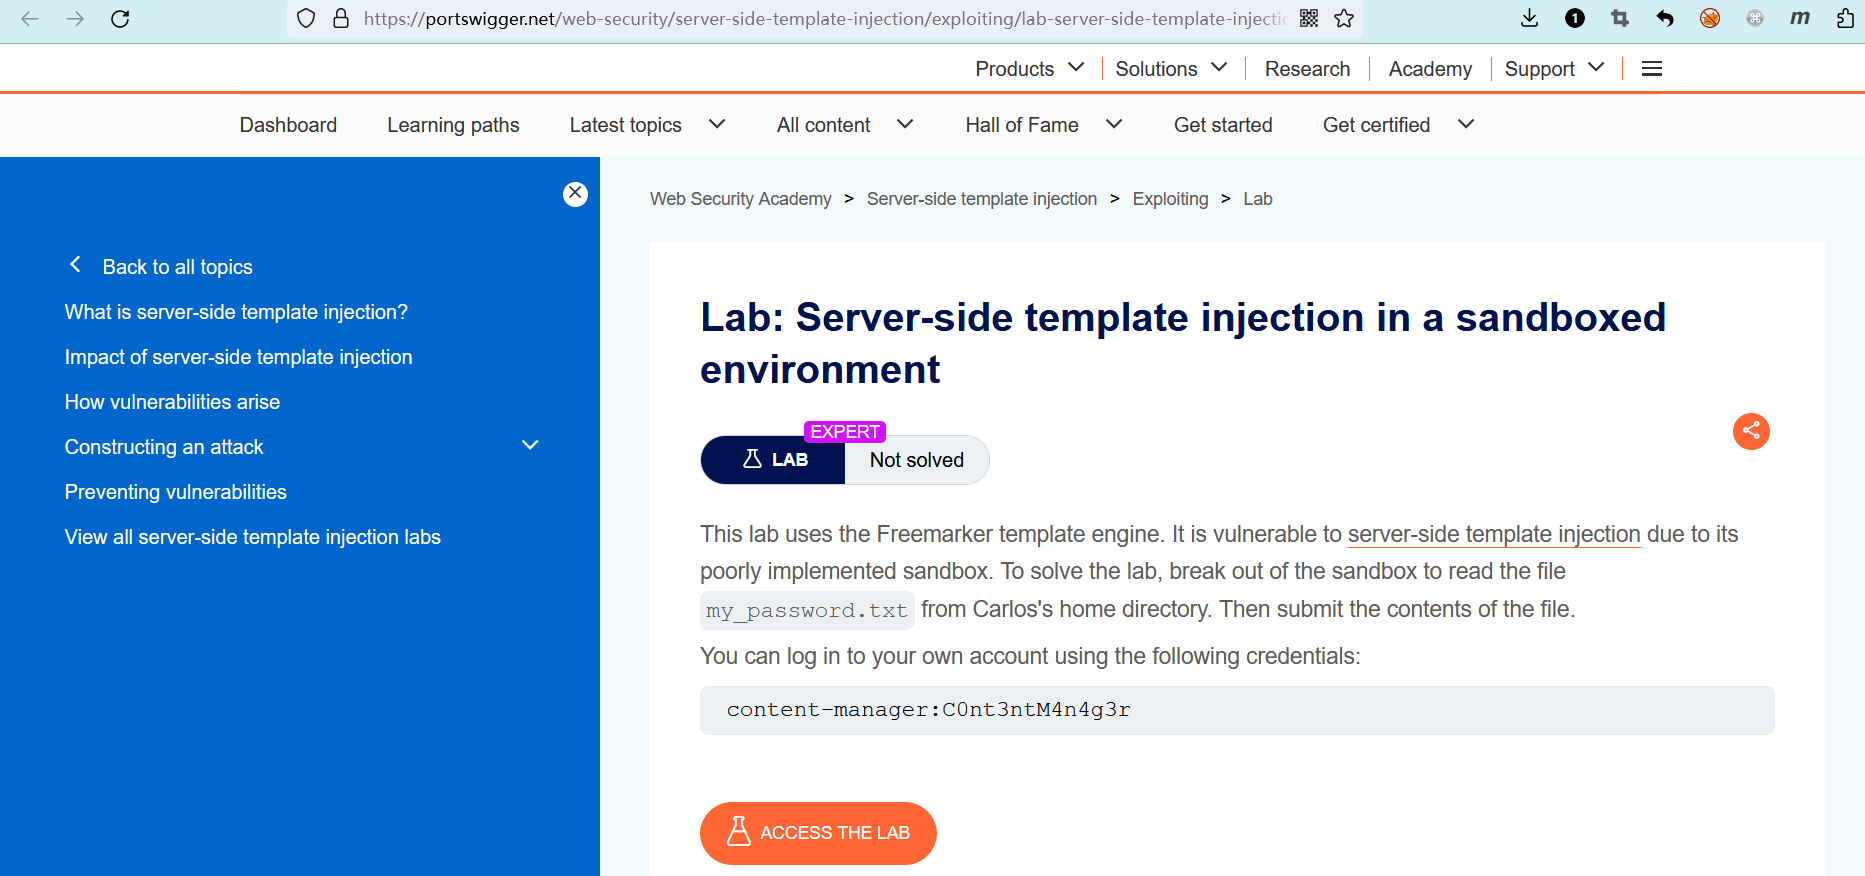Expand the Latest topics dropdown
Viewport: 1865px width, 876px height.
click(647, 125)
